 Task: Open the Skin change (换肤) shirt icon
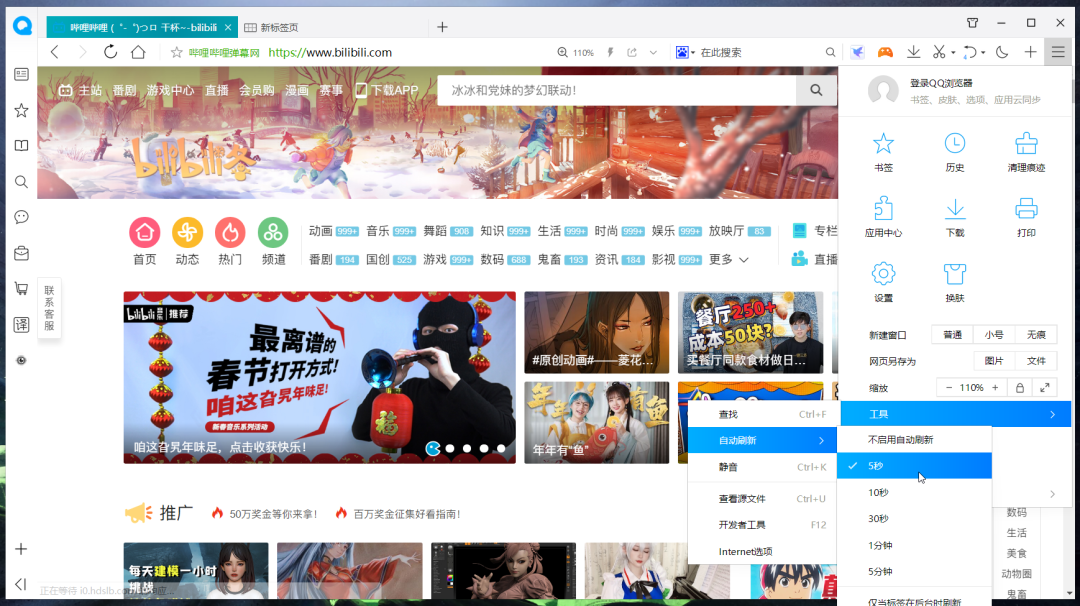[x=955, y=274]
